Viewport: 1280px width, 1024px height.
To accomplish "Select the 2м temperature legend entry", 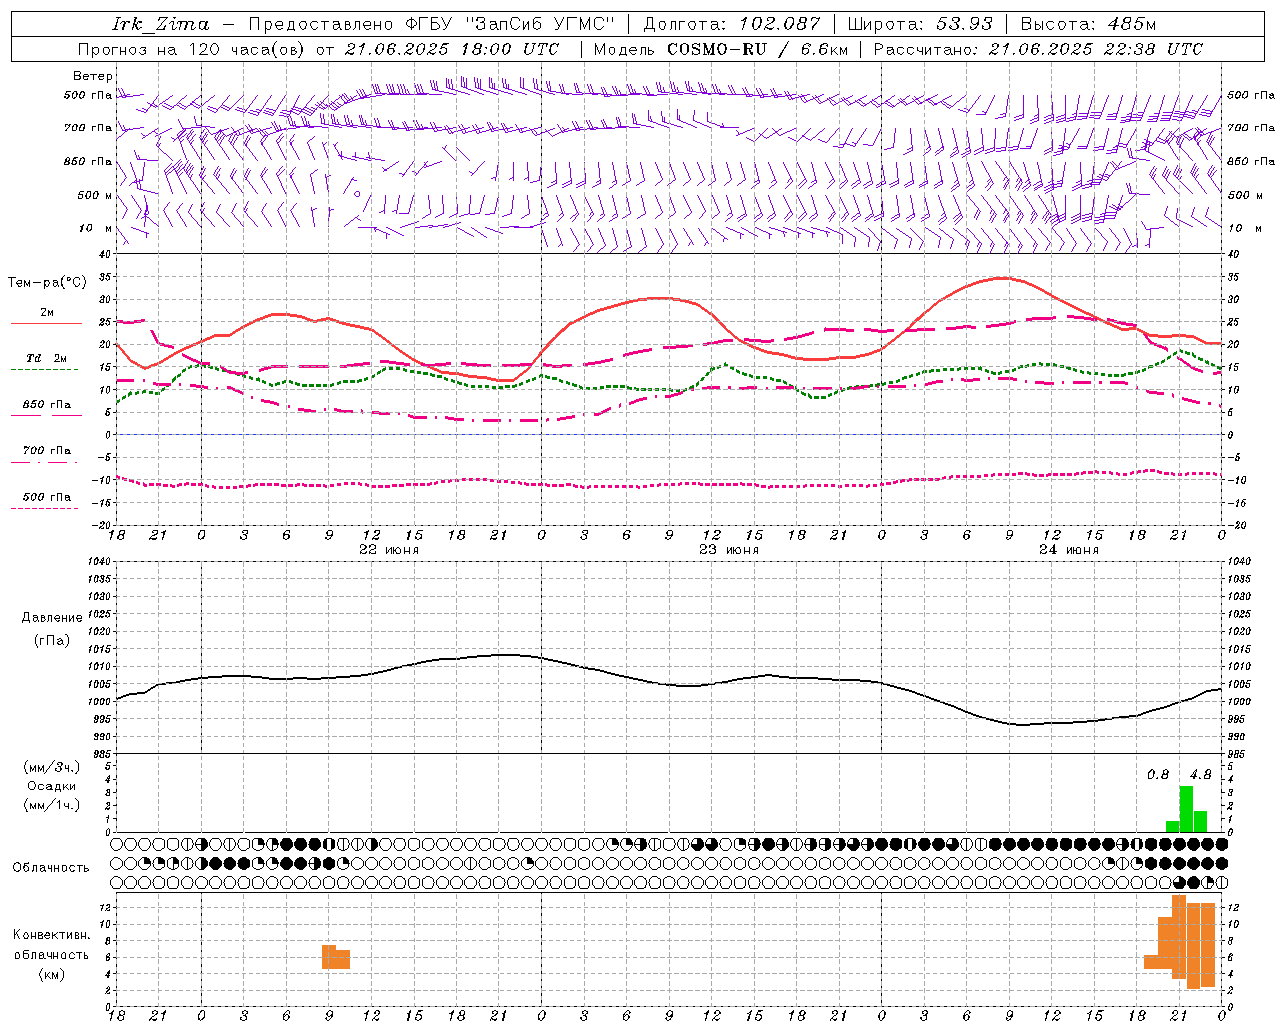I will [x=47, y=312].
